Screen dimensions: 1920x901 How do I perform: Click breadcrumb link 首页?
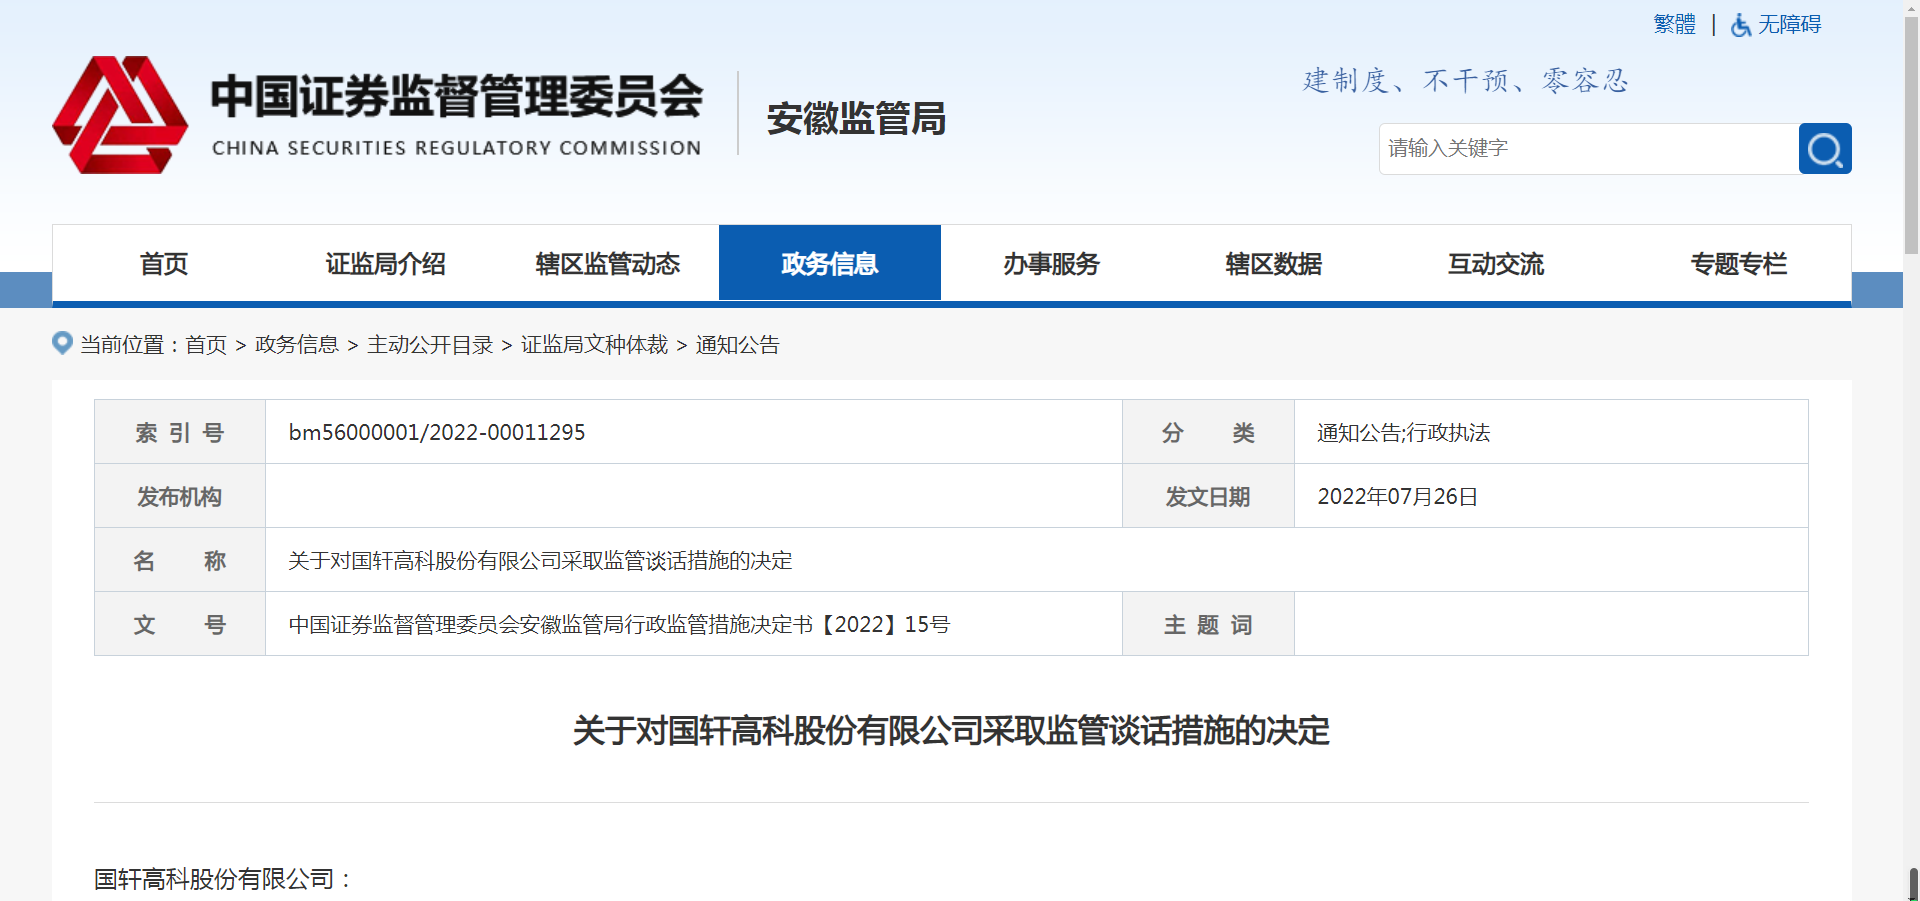click(206, 345)
